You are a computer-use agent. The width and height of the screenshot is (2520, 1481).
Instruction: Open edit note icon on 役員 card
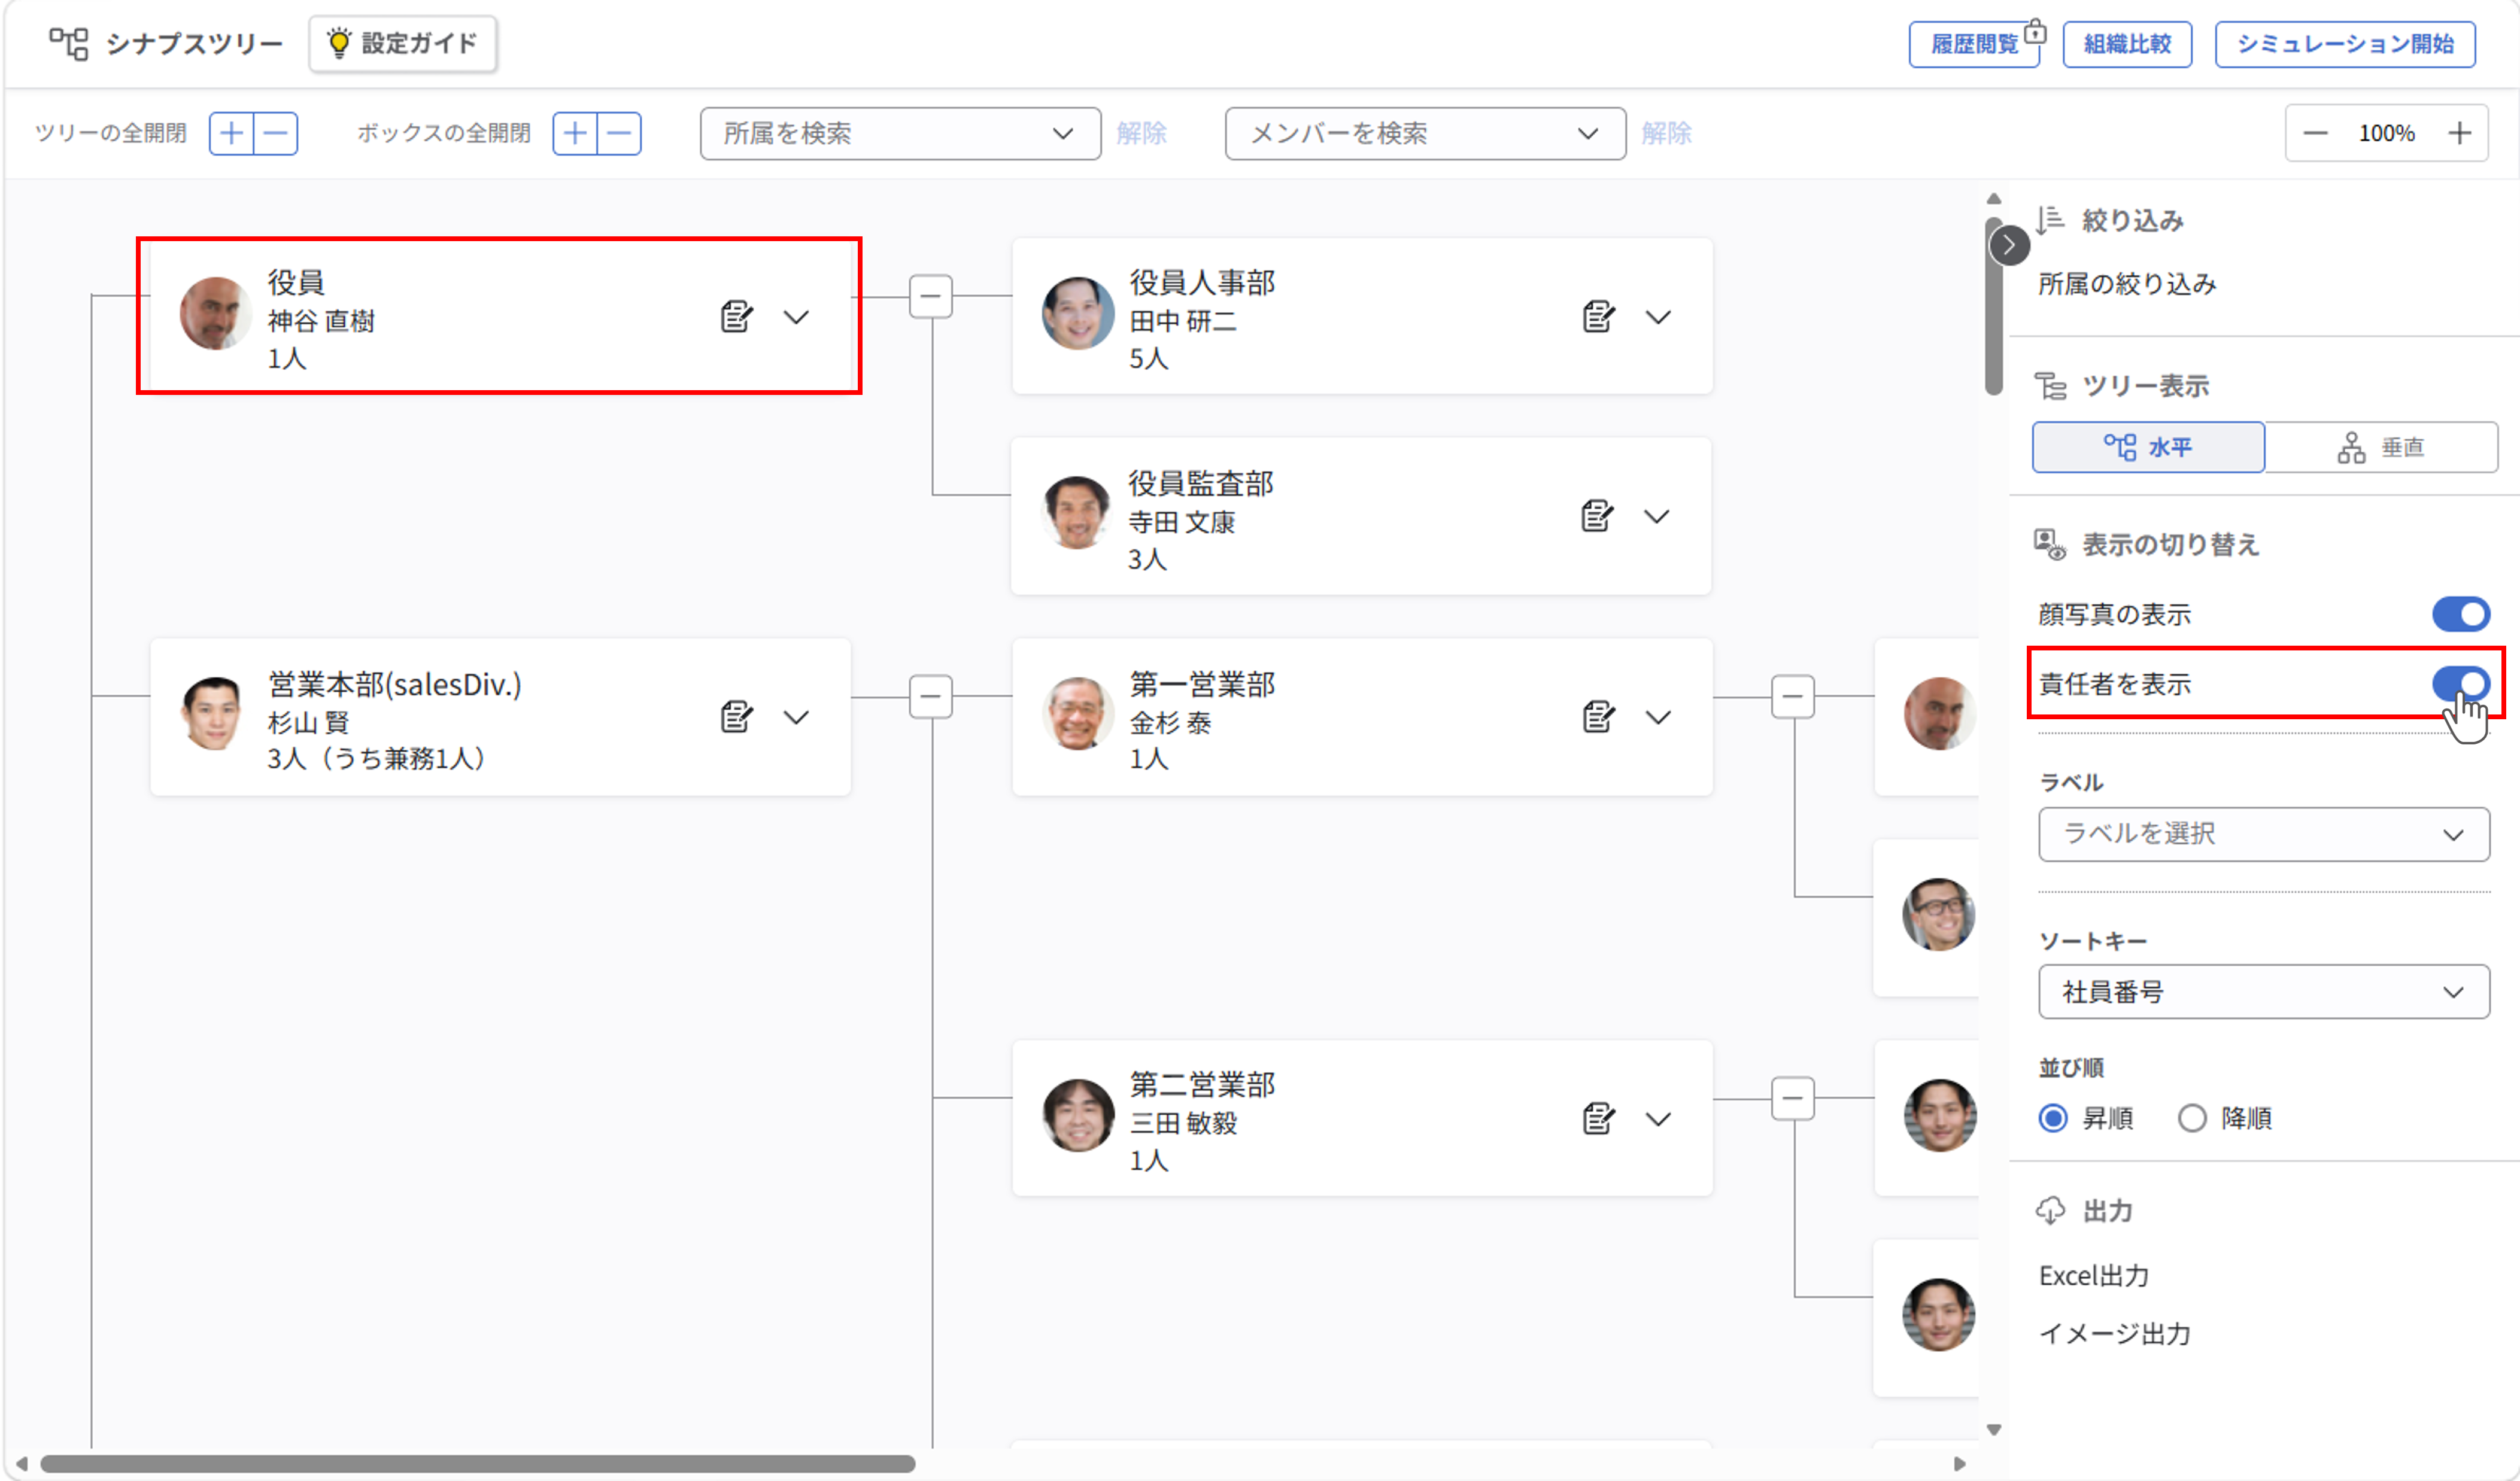[x=736, y=317]
